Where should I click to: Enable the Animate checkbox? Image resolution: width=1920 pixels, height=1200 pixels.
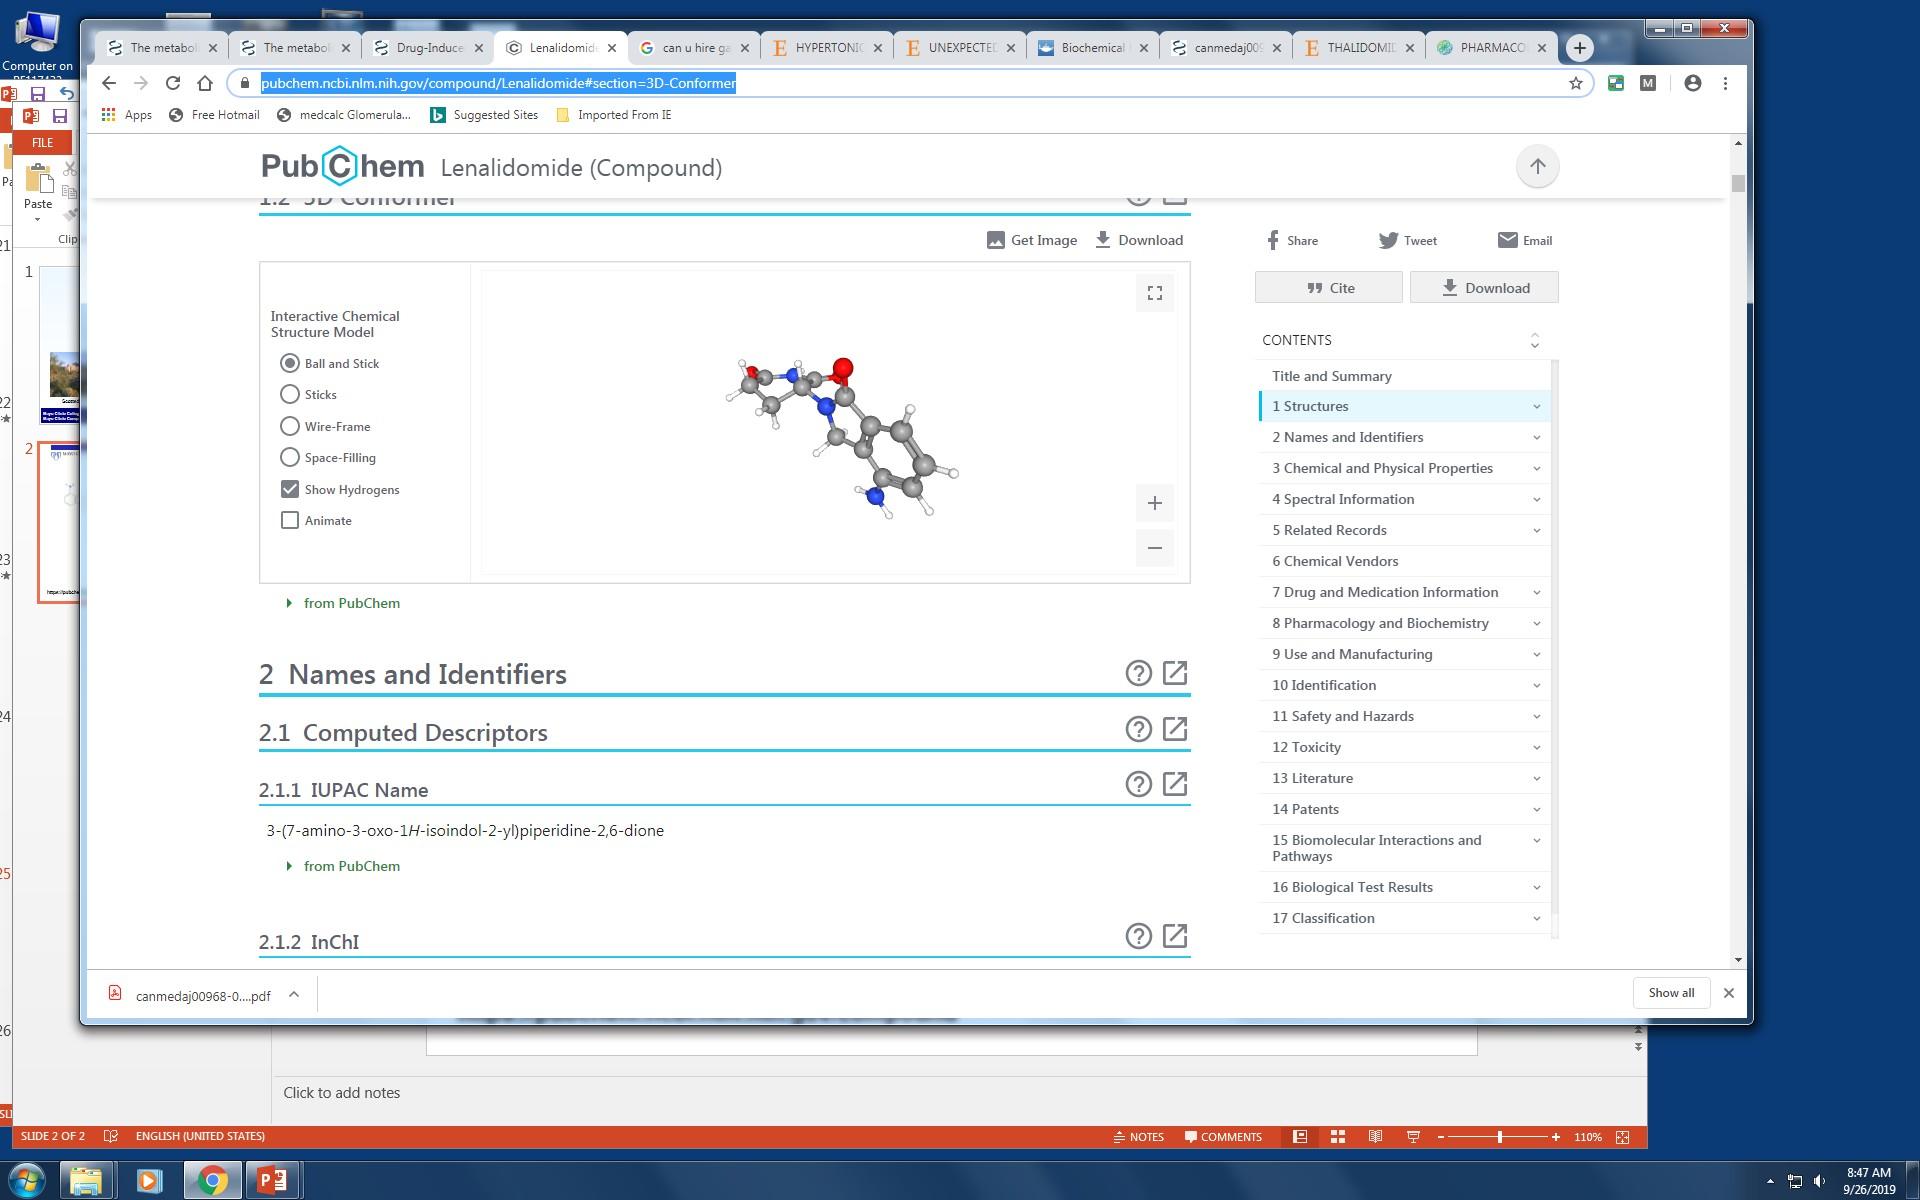(x=290, y=520)
